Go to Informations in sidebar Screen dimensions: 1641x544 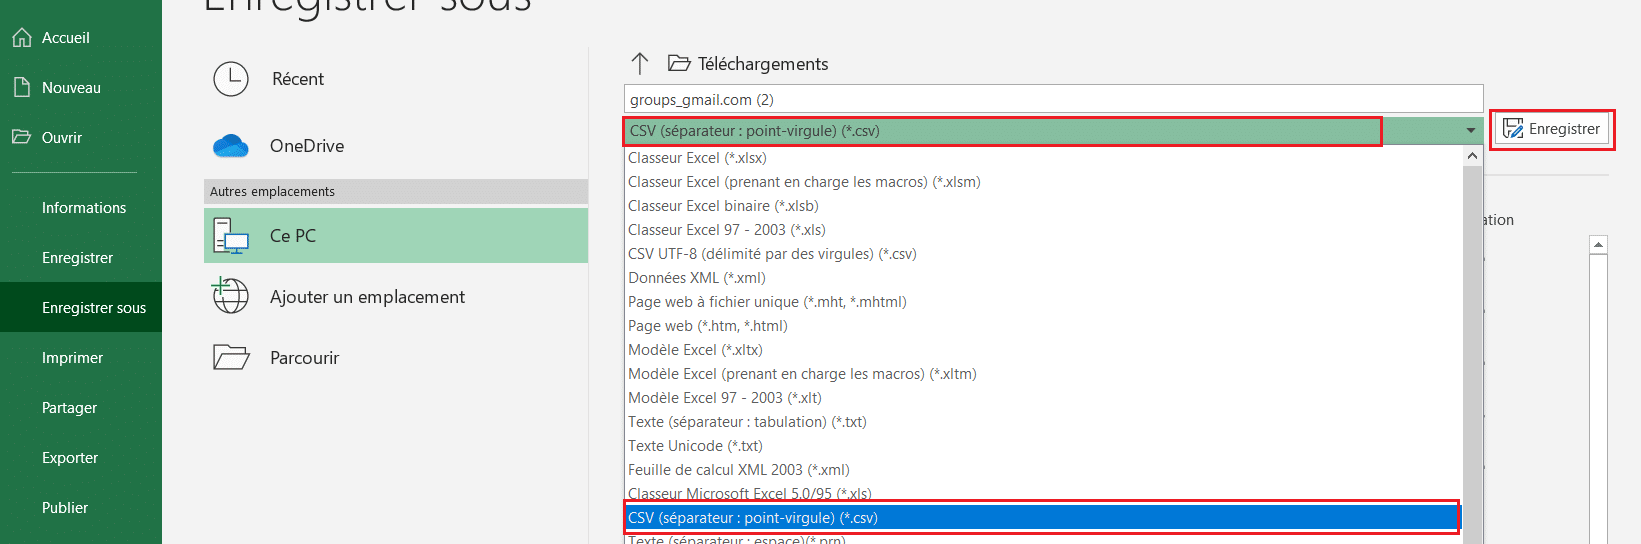[x=84, y=208]
